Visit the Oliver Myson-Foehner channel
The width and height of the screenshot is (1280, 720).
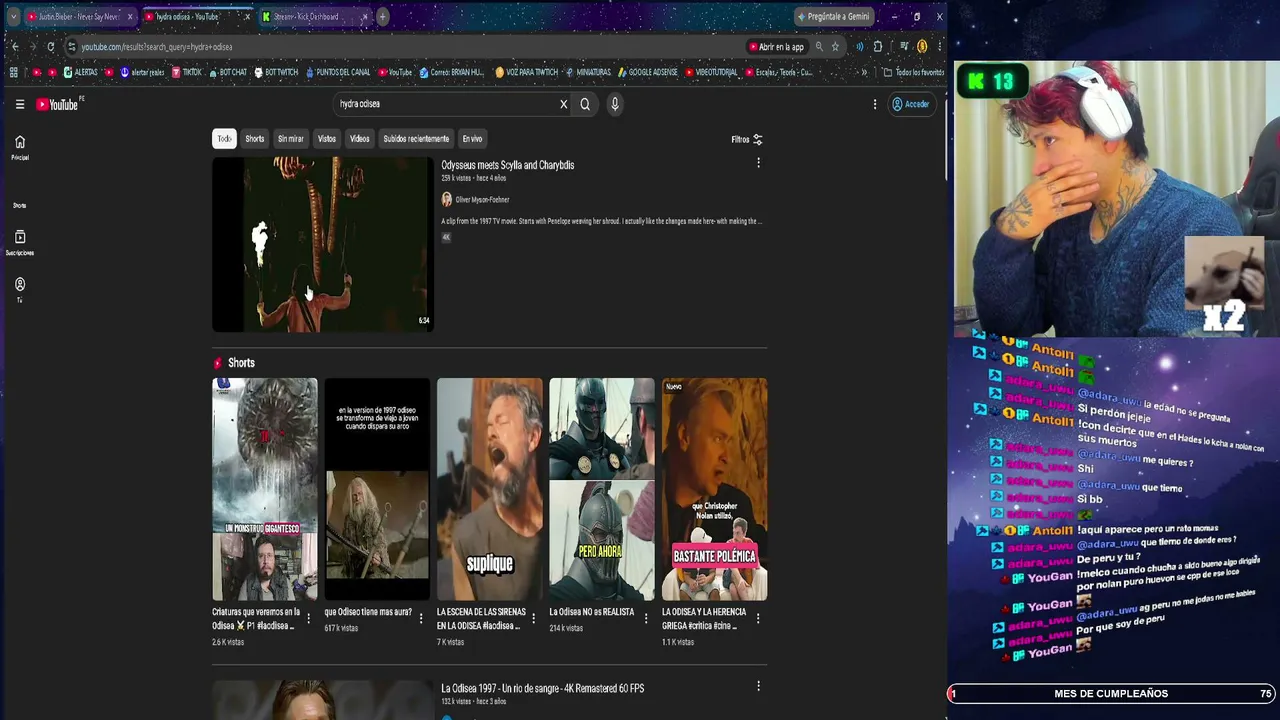482,200
